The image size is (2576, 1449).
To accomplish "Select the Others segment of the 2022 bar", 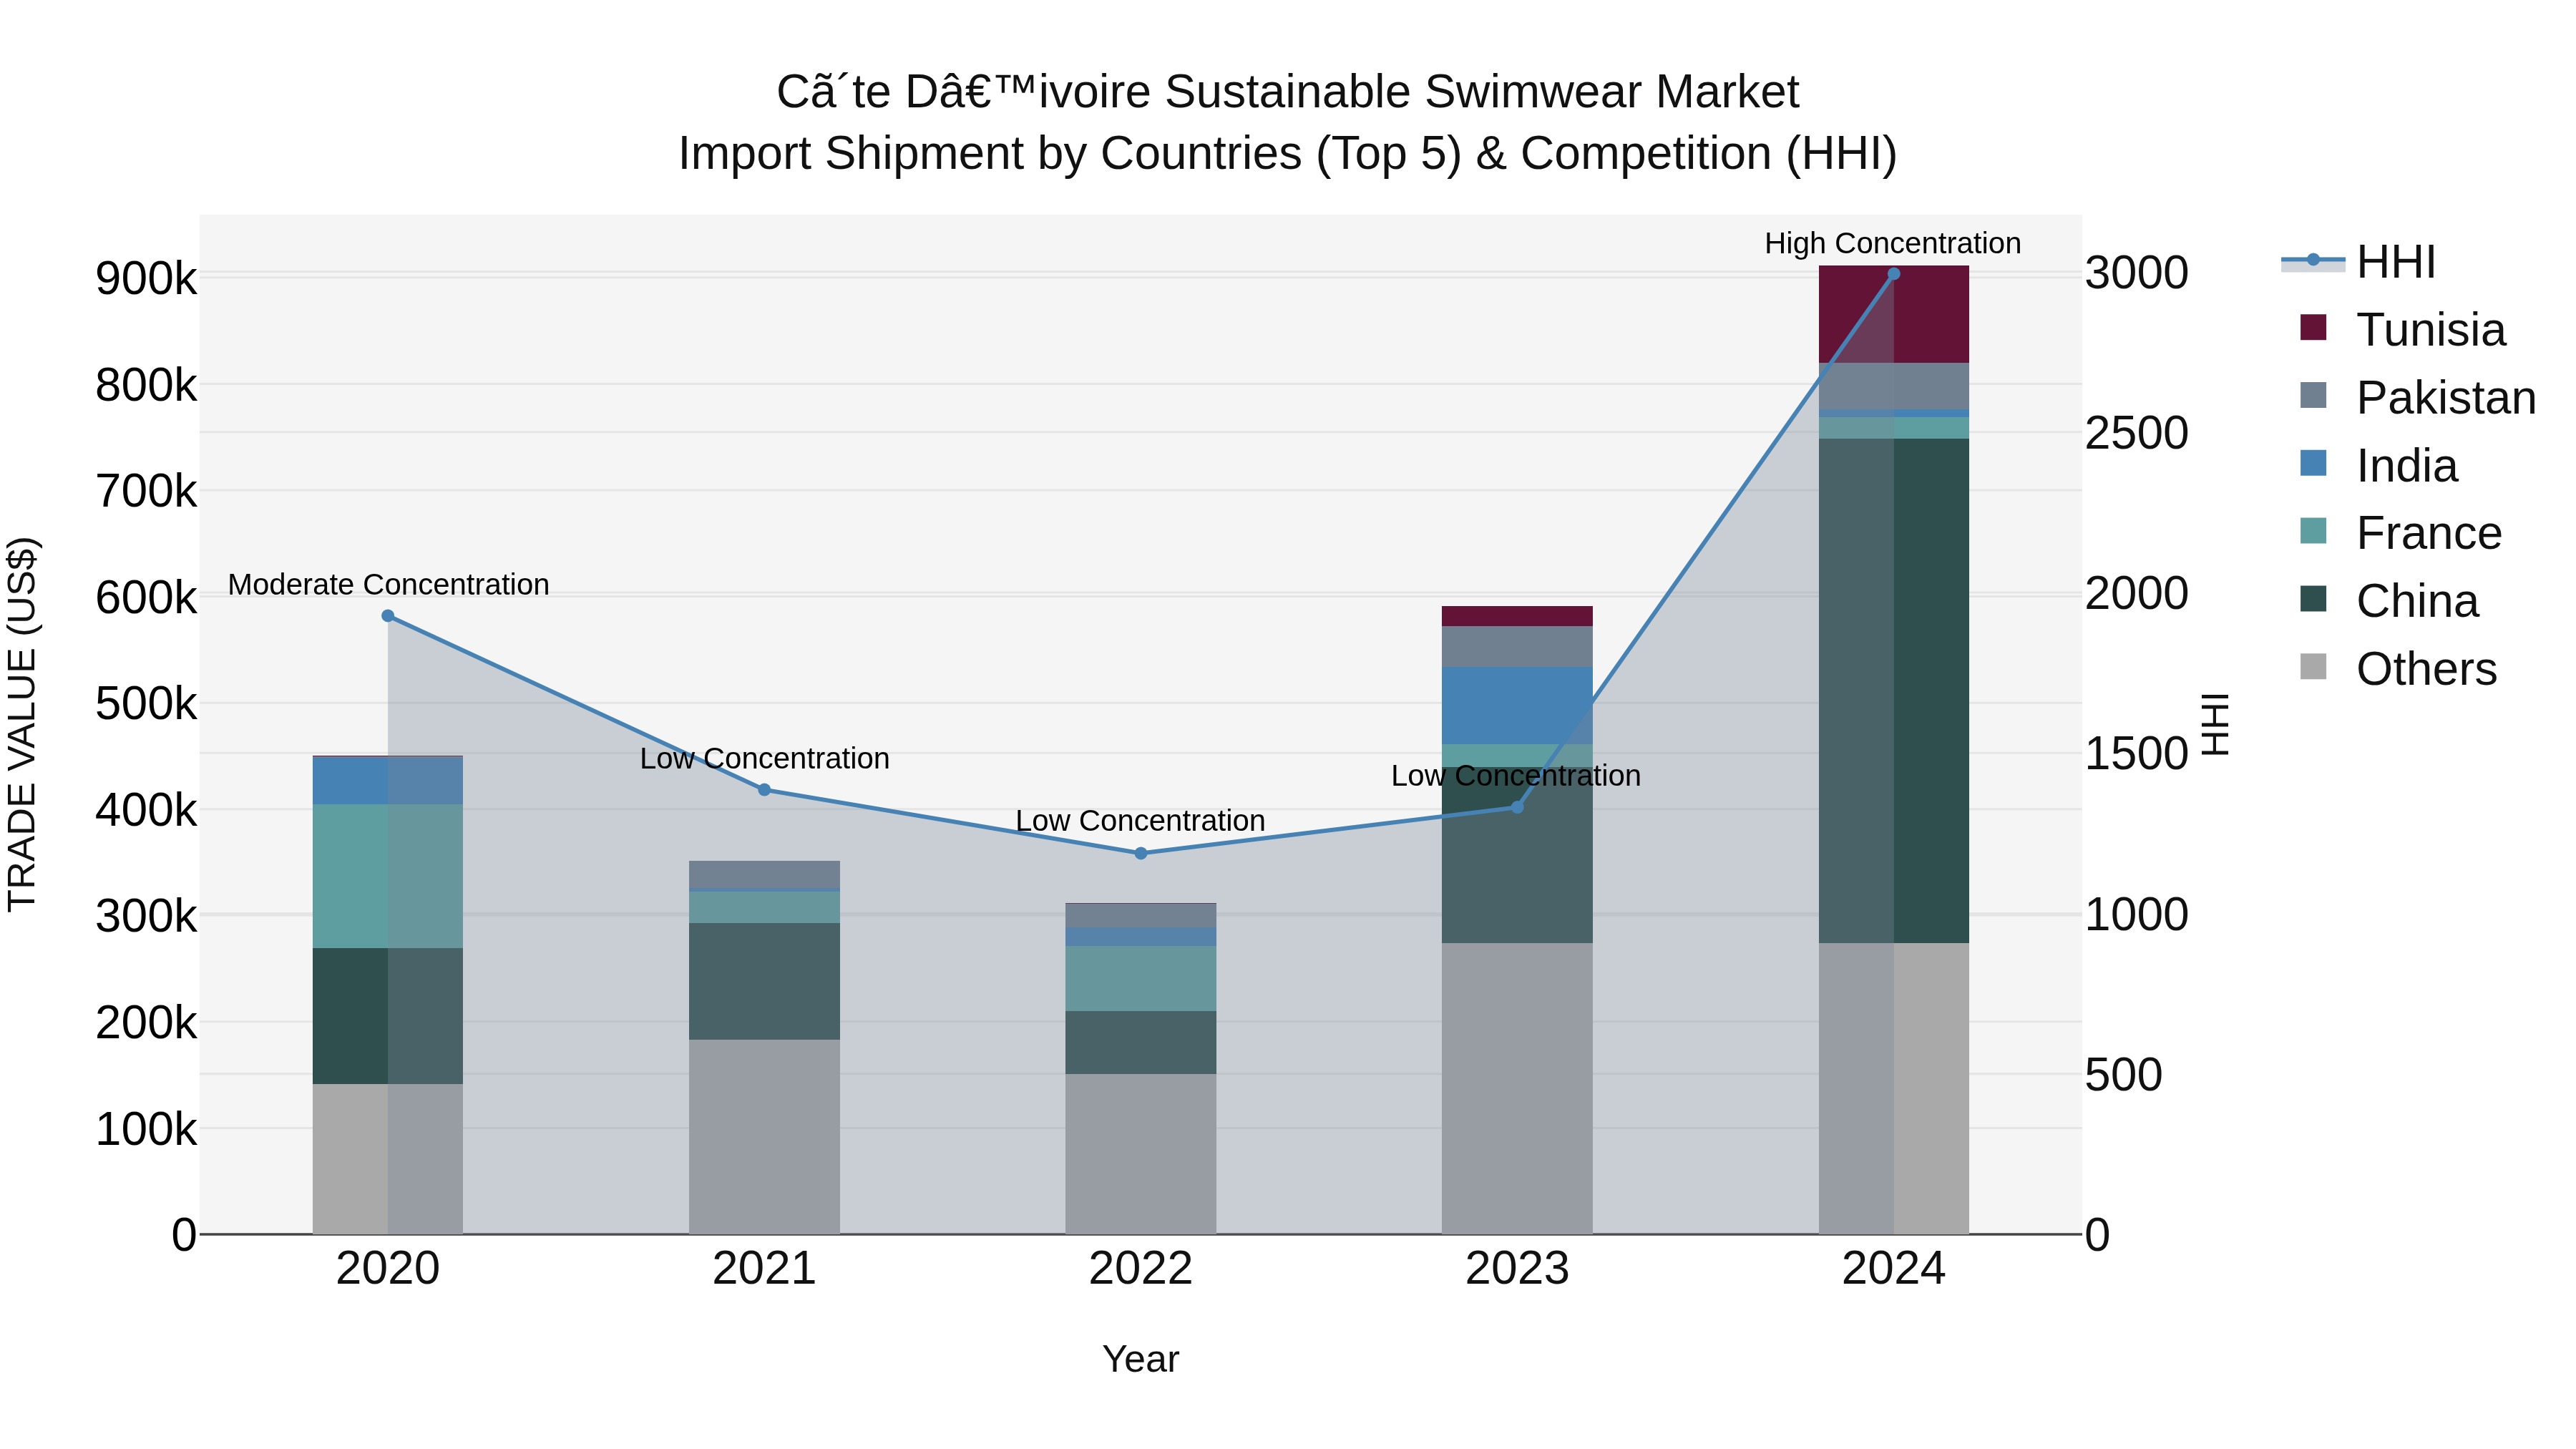I will click(x=1141, y=1155).
